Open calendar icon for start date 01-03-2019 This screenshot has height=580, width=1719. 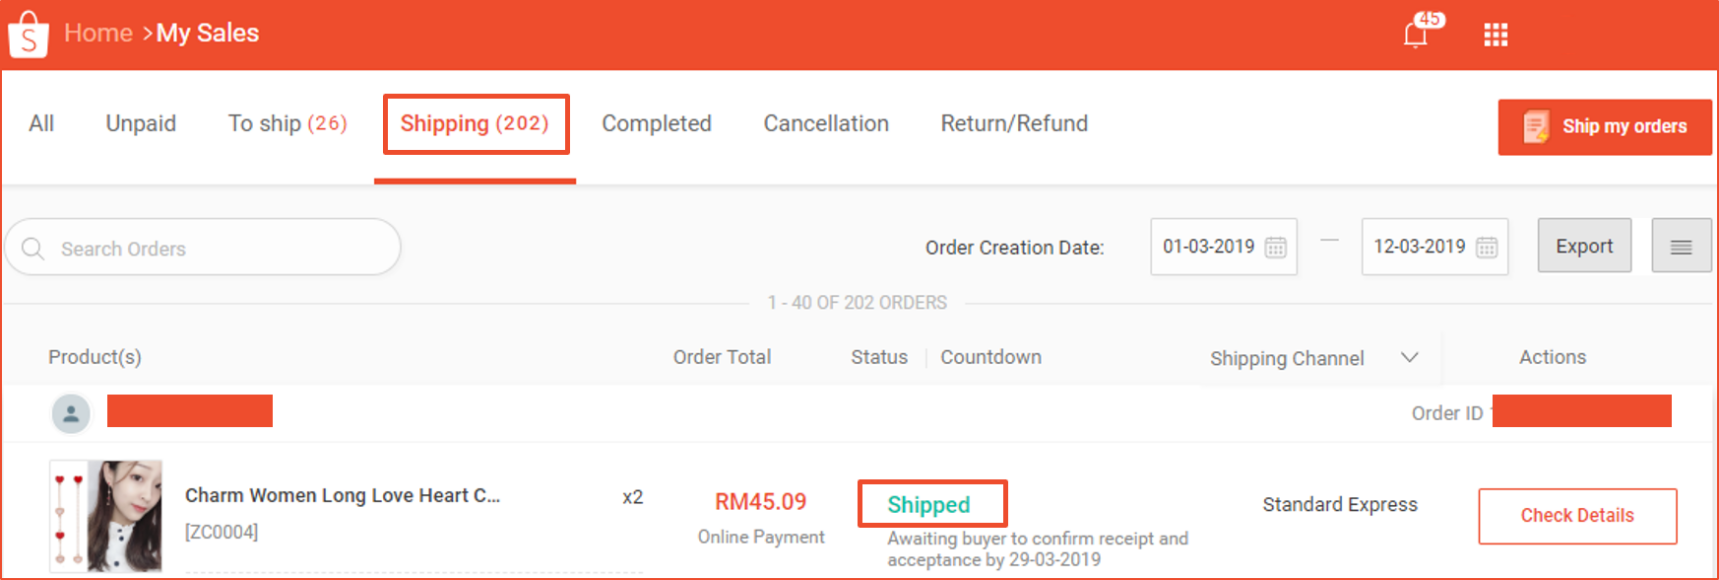pos(1276,247)
